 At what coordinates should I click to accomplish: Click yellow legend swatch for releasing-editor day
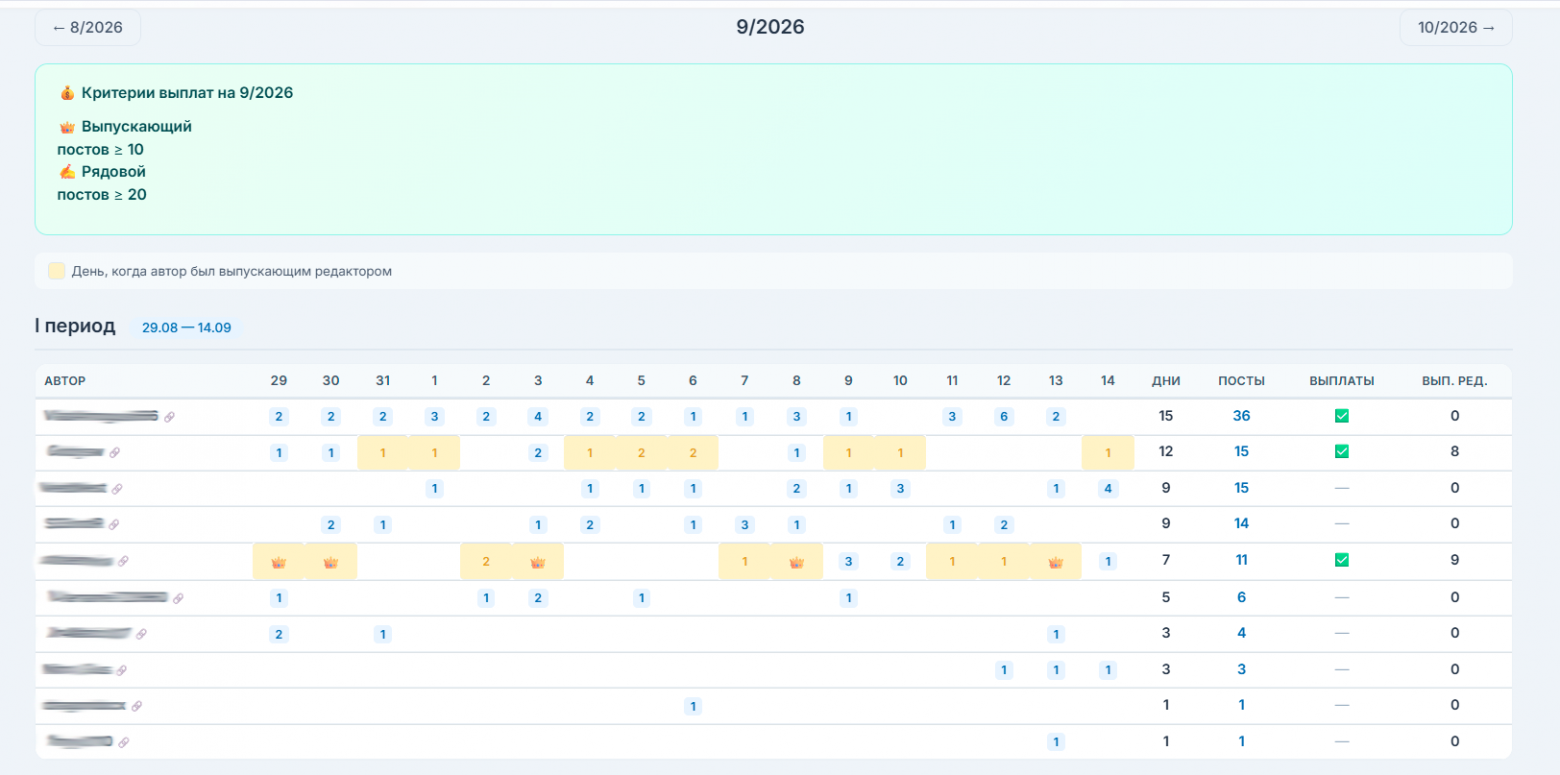57,271
